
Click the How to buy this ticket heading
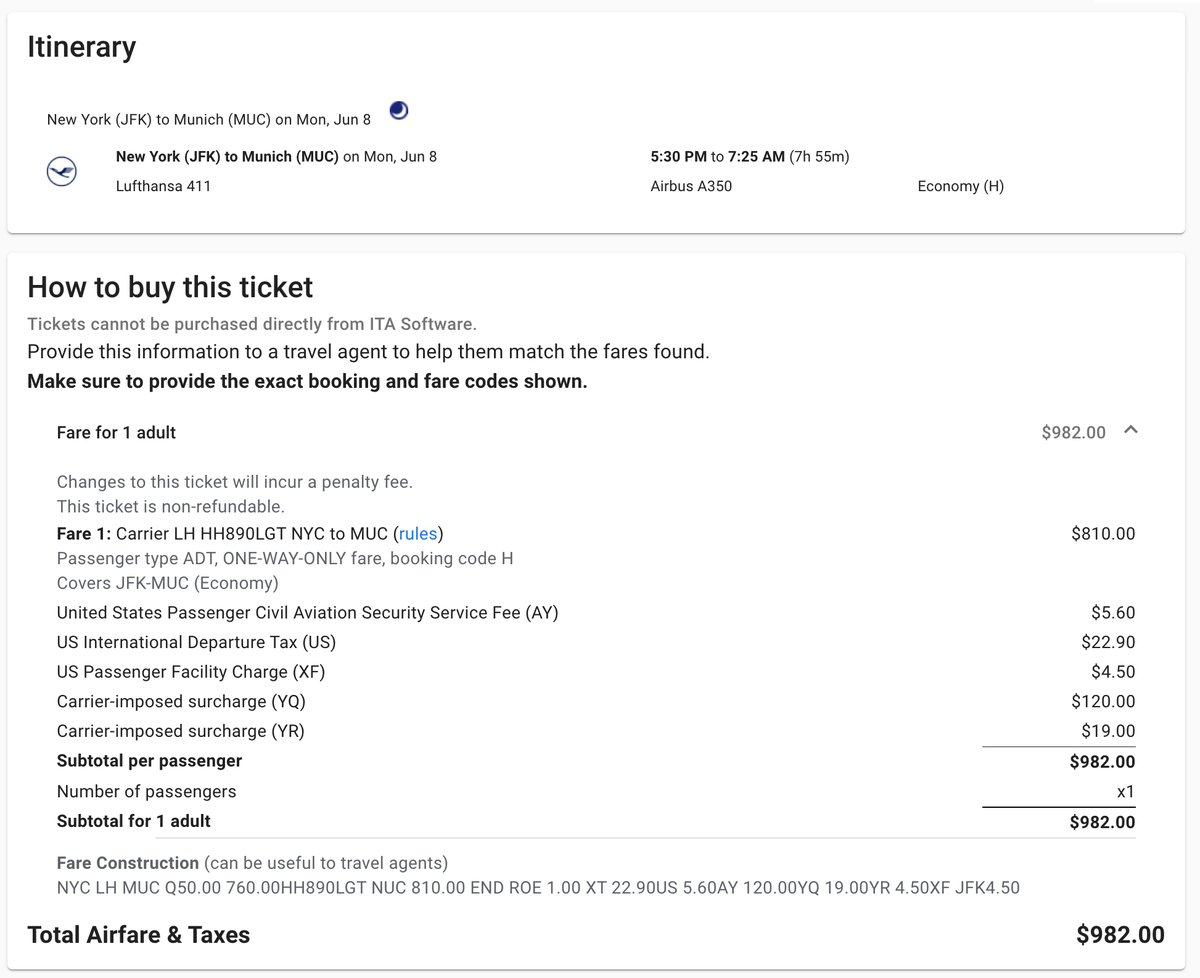pyautogui.click(x=170, y=288)
